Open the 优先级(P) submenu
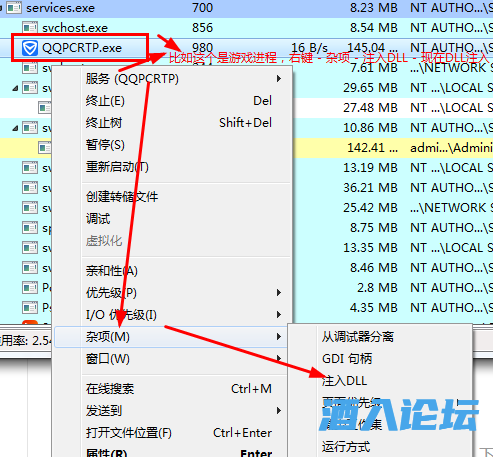493x457 pixels. click(172, 293)
